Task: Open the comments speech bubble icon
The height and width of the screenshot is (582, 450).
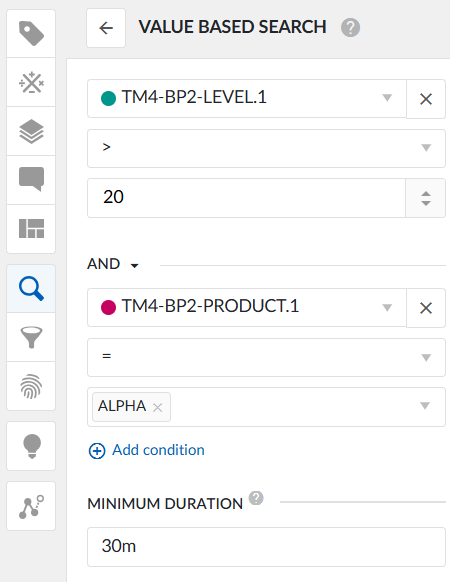Action: click(31, 180)
